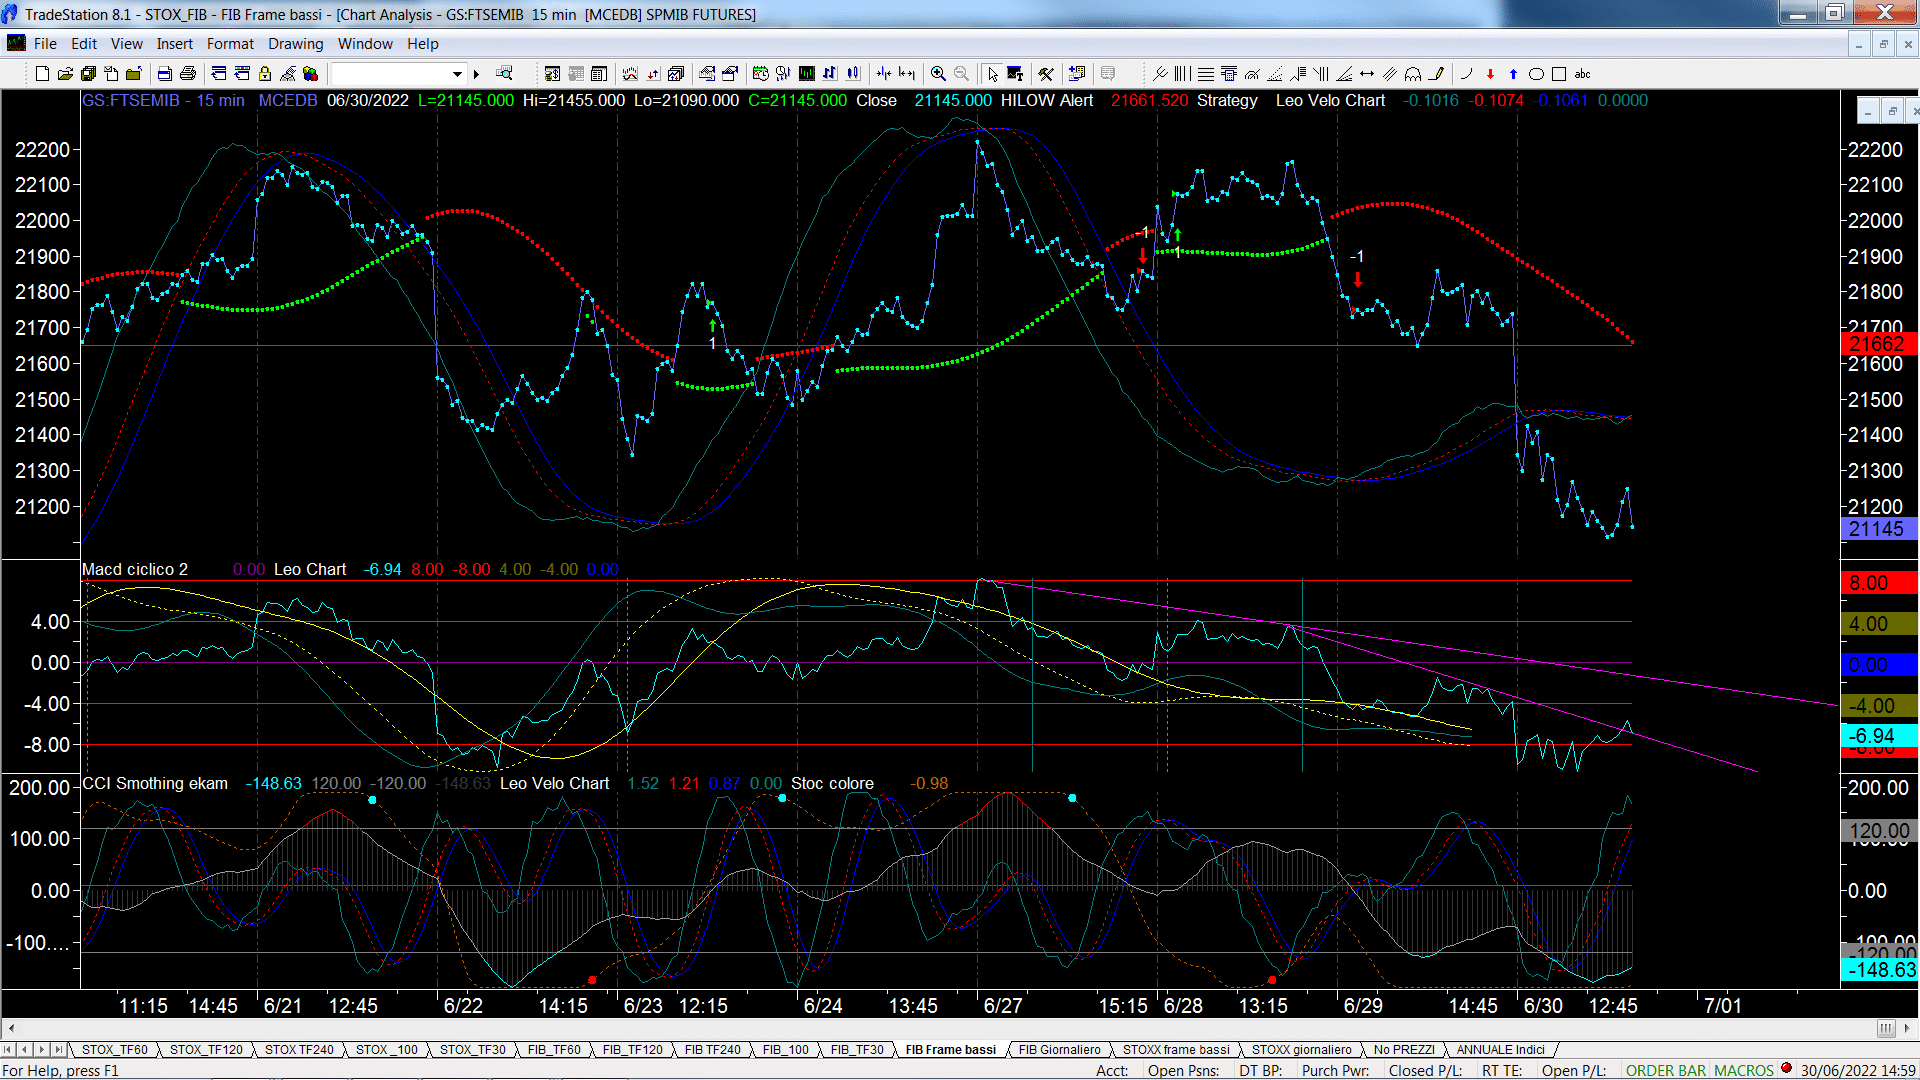Select the Andrews pitchfork drawing tool
Screen dimensions: 1920x1080
pos(1160,74)
